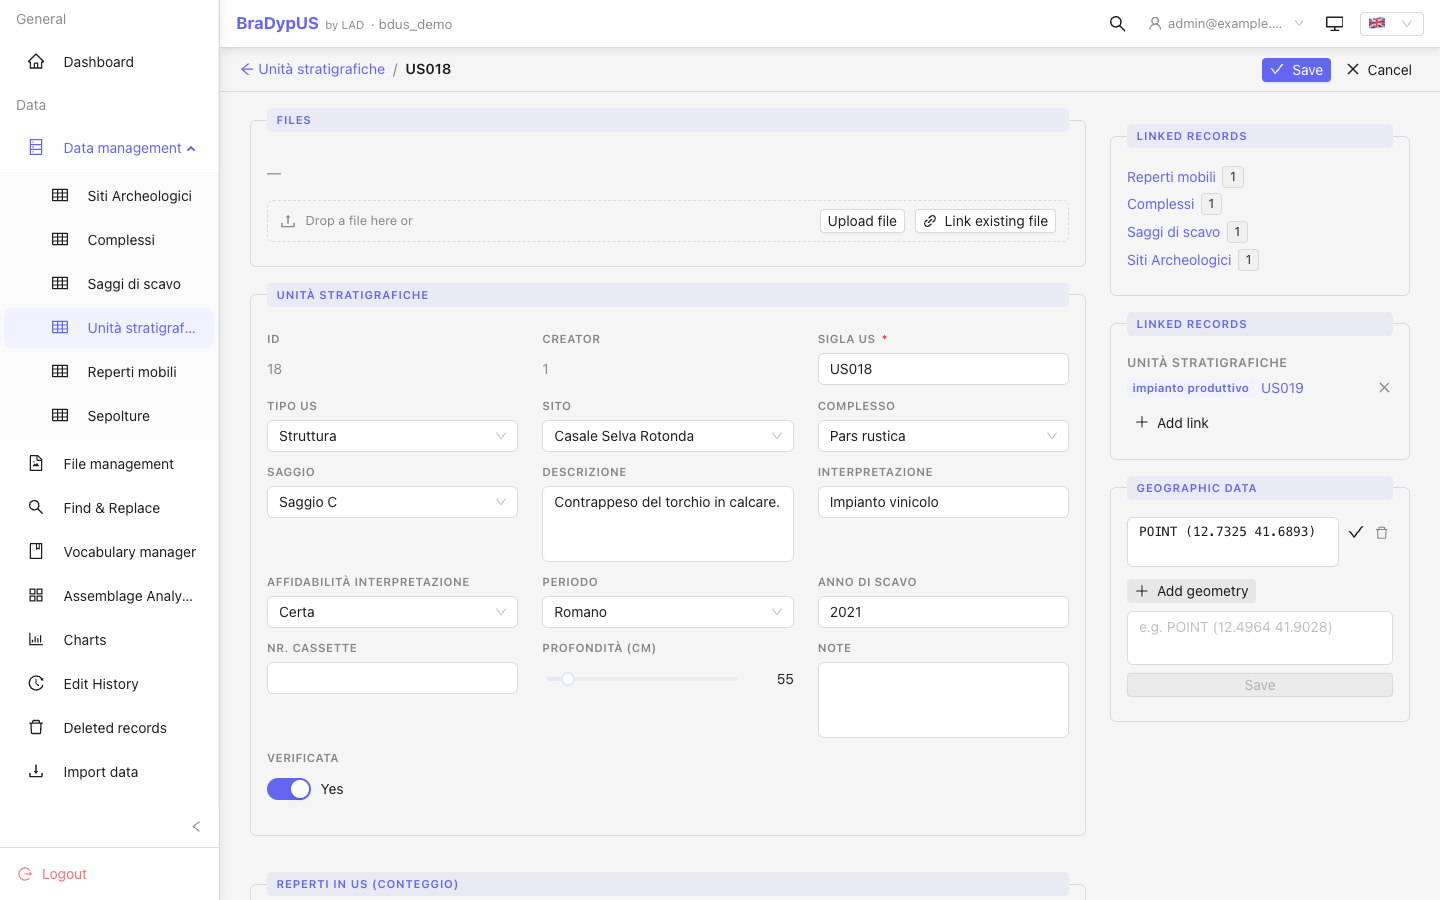Viewport: 1440px width, 900px height.
Task: Open linked Saggi di scavo records
Action: [1173, 232]
